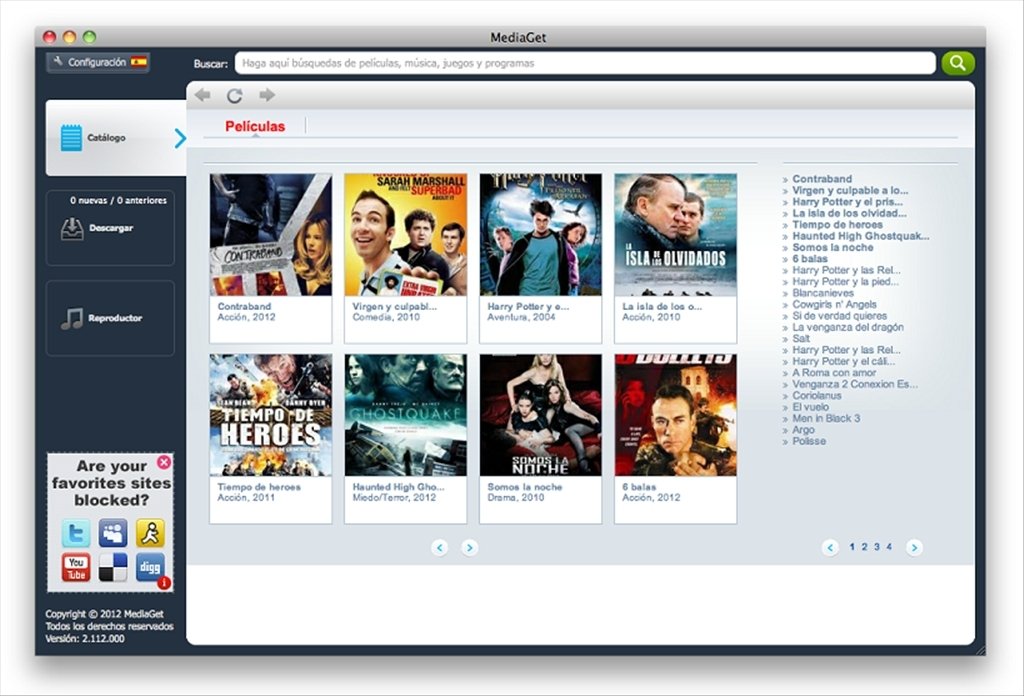Go to page 2 of the list
This screenshot has width=1024, height=696.
[x=864, y=547]
